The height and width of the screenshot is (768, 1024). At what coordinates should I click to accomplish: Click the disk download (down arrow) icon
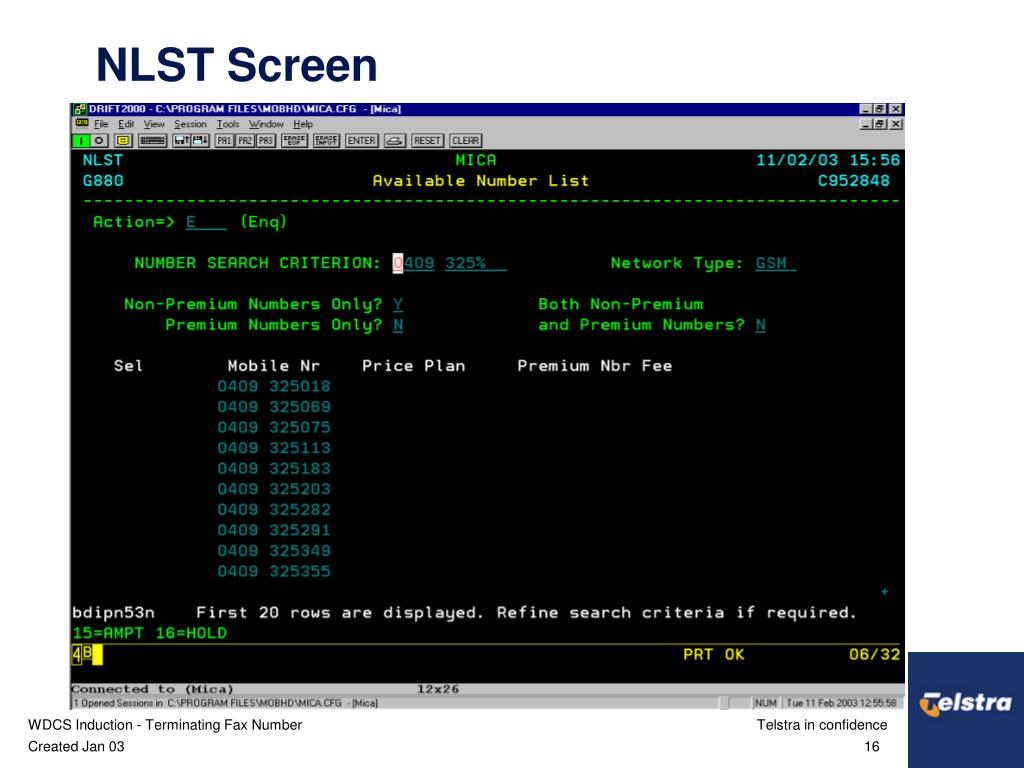coord(200,140)
